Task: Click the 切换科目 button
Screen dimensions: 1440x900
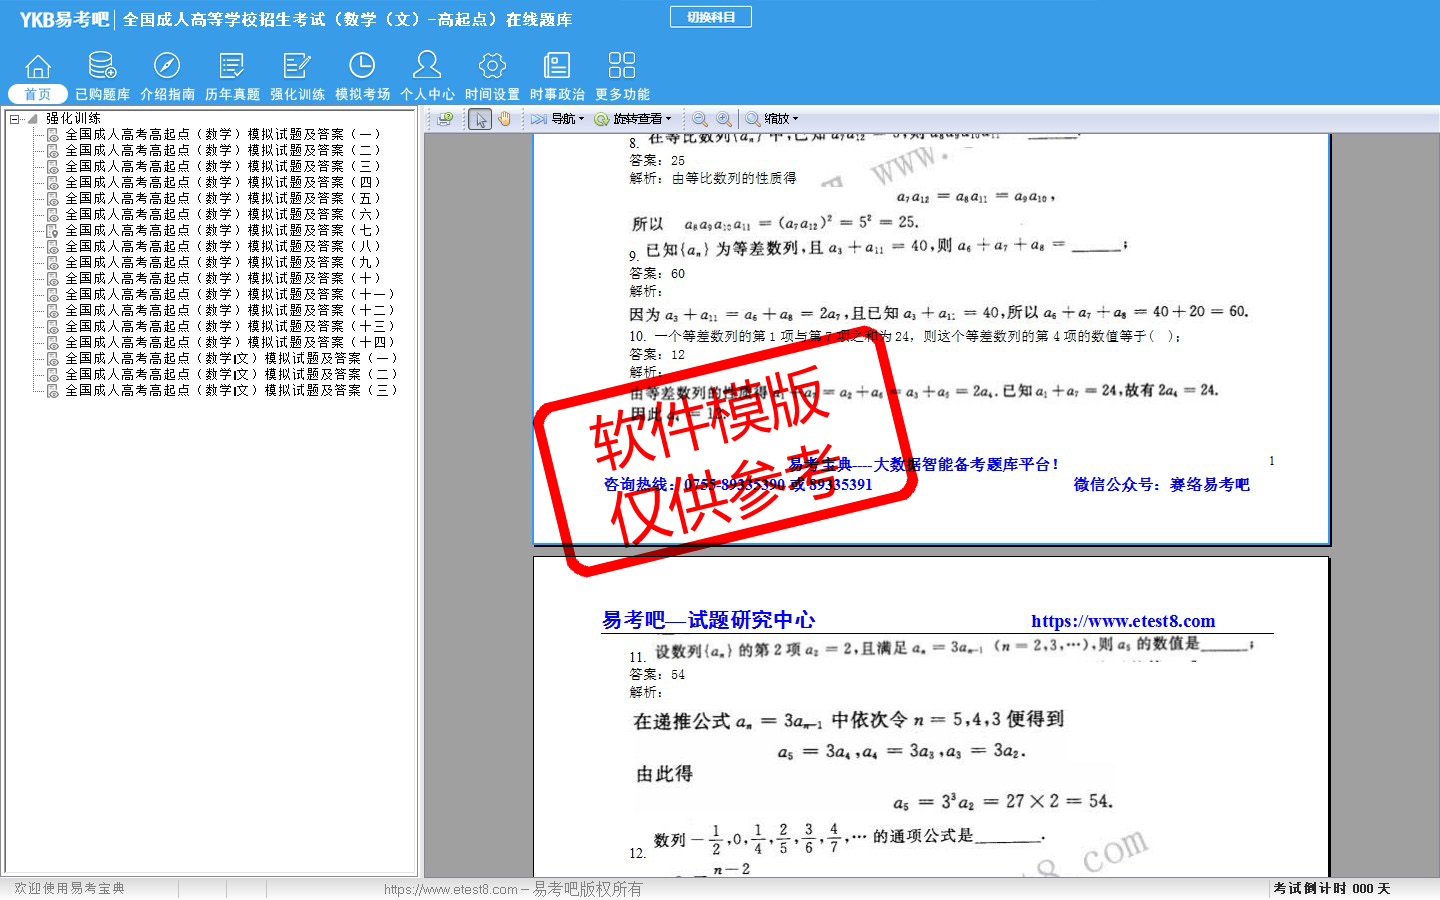Action: click(711, 17)
